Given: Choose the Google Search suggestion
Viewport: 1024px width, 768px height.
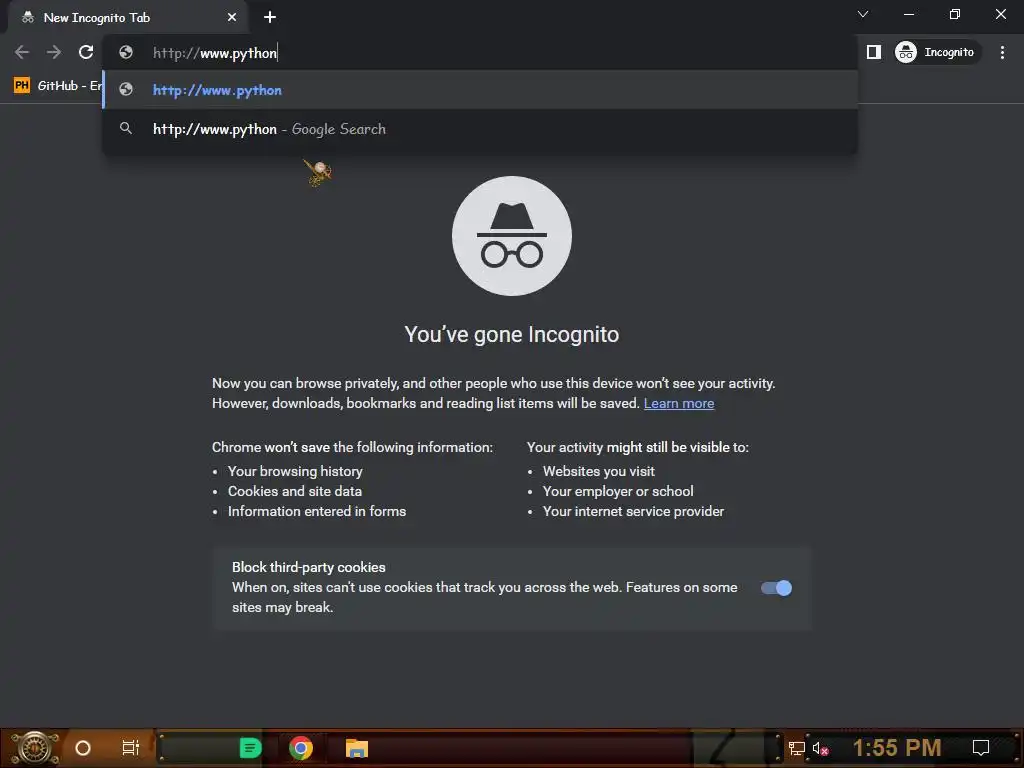Looking at the screenshot, I should click(x=481, y=129).
